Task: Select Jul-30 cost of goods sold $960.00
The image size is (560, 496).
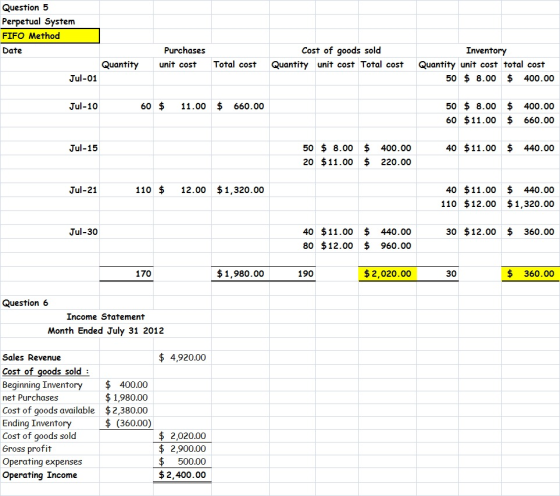Action: click(388, 246)
